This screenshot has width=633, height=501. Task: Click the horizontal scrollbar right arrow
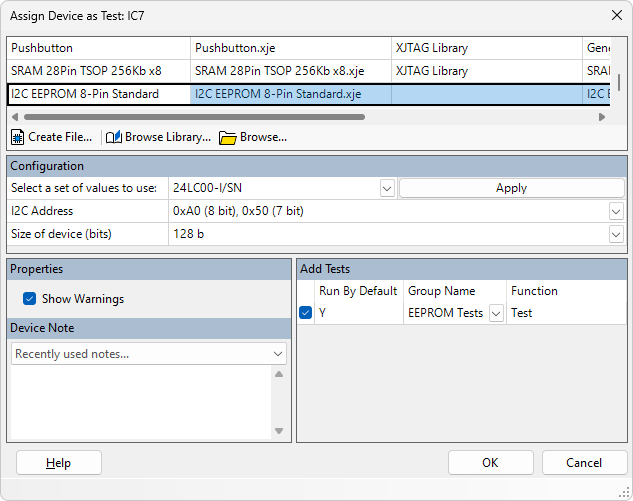602,117
